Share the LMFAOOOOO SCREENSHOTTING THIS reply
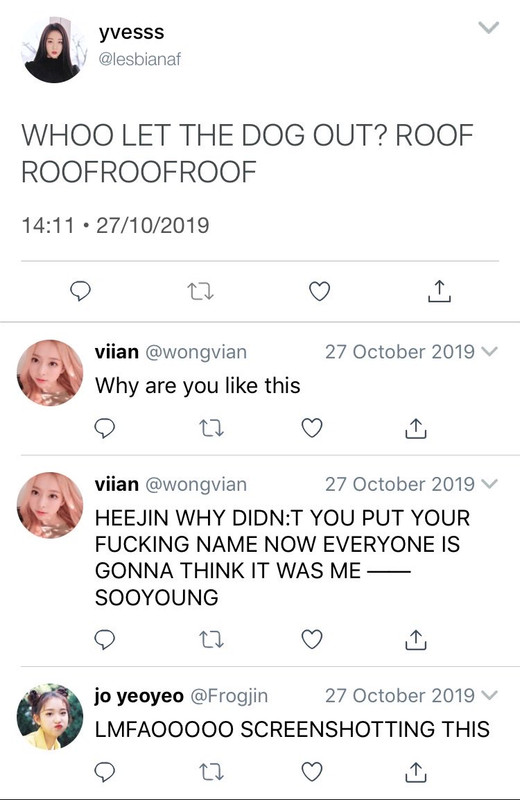The height and width of the screenshot is (800, 520). coord(416,772)
